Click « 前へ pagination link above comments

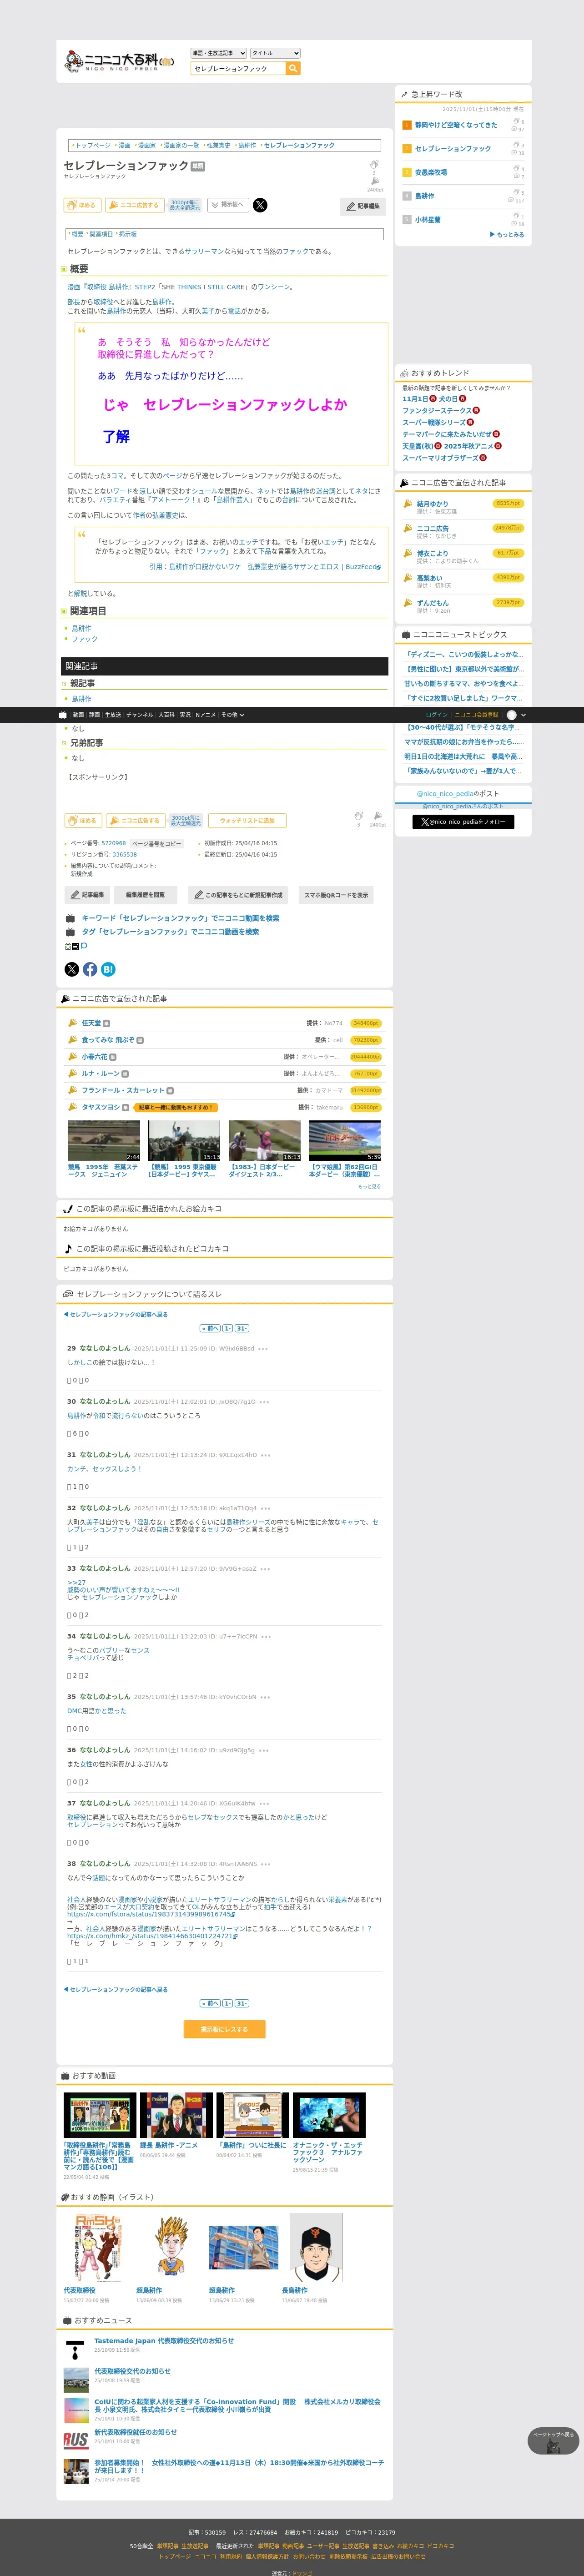pyautogui.click(x=210, y=1328)
